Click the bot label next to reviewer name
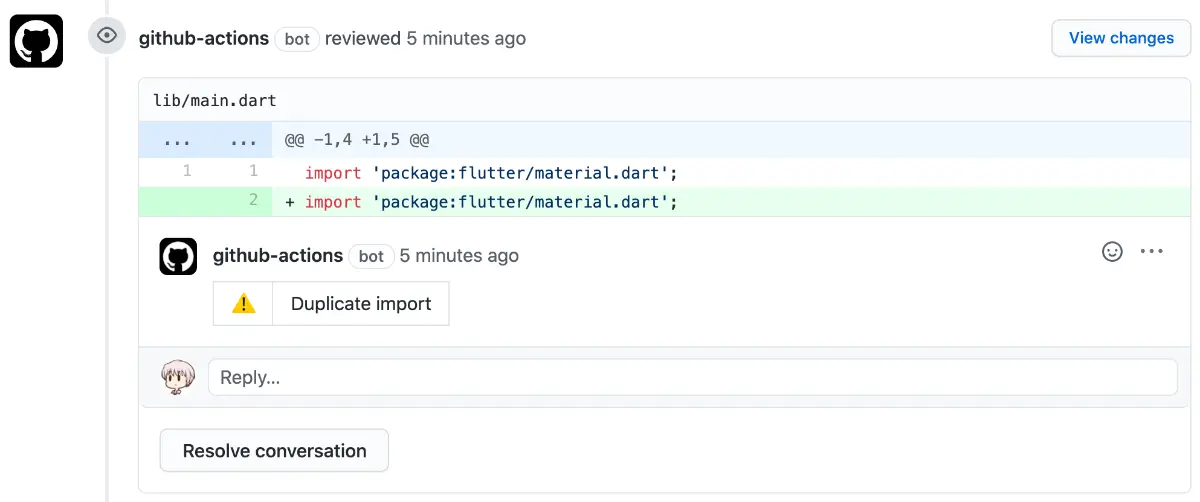Viewport: 1200px width, 502px height. 298,39
